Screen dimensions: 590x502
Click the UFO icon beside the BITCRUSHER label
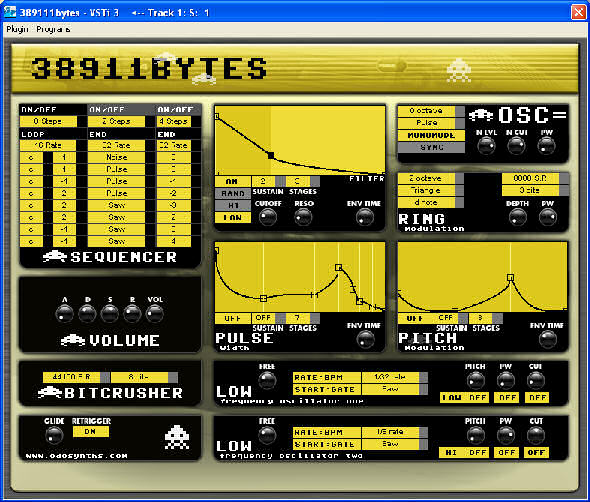click(x=50, y=392)
